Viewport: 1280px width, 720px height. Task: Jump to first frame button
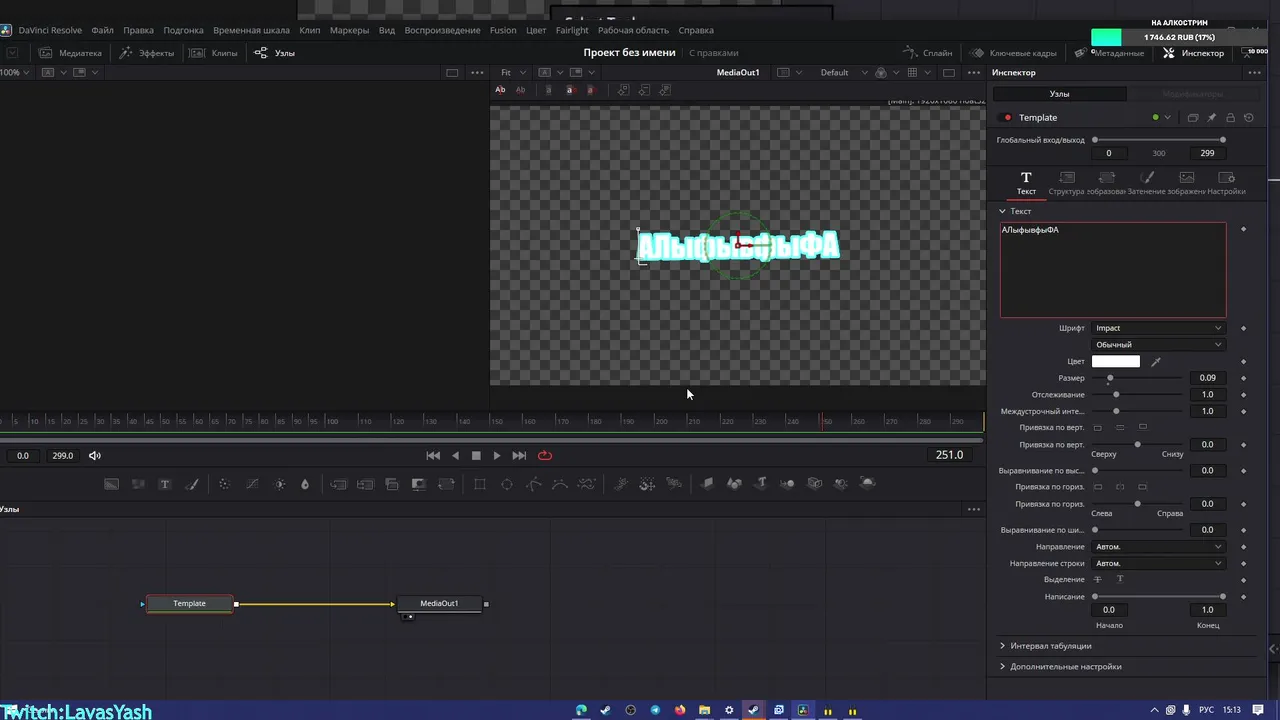(433, 455)
